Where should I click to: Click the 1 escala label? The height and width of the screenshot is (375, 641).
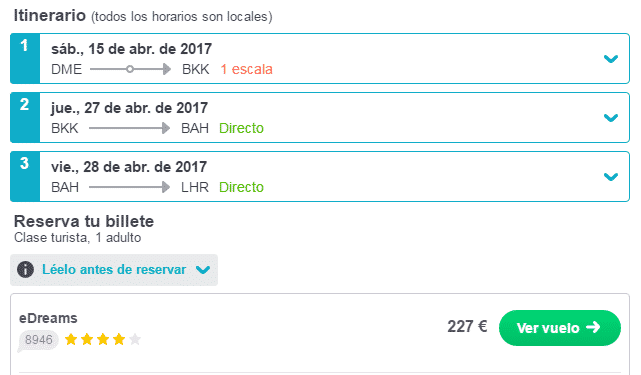[x=247, y=69]
